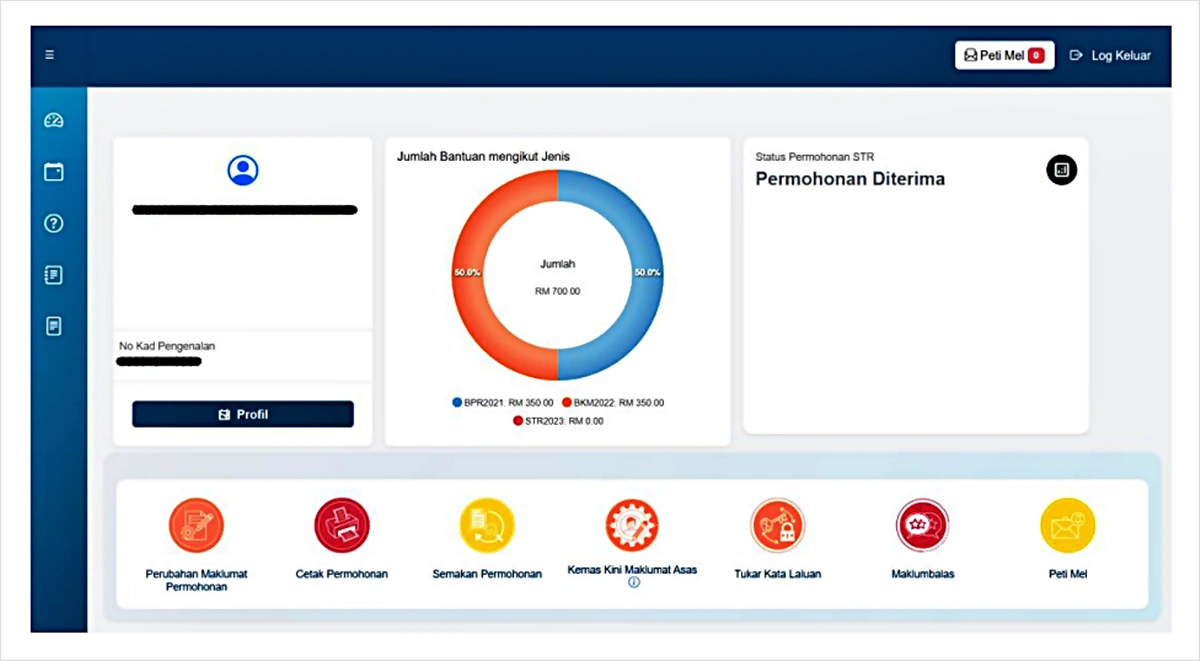This screenshot has height=661, width=1200.
Task: Open the yellow Peti Mel envelope icon
Action: pos(1067,526)
